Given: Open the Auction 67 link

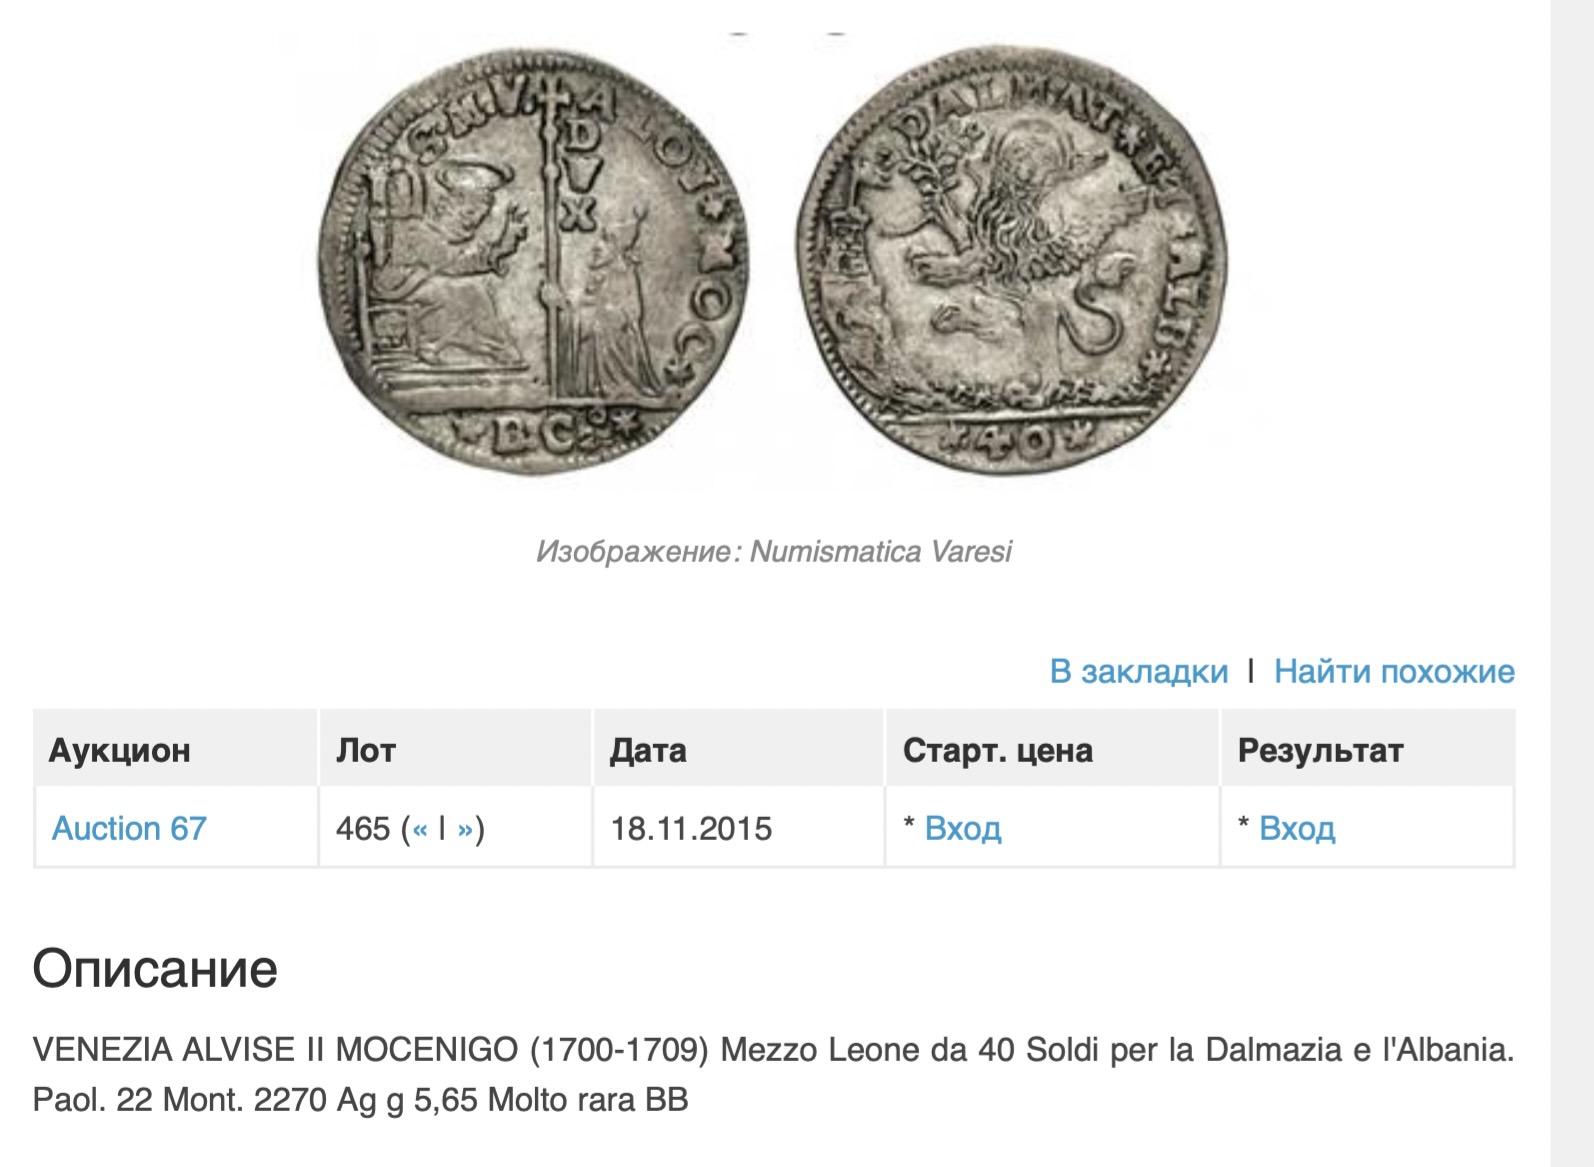Looking at the screenshot, I should click(x=129, y=828).
